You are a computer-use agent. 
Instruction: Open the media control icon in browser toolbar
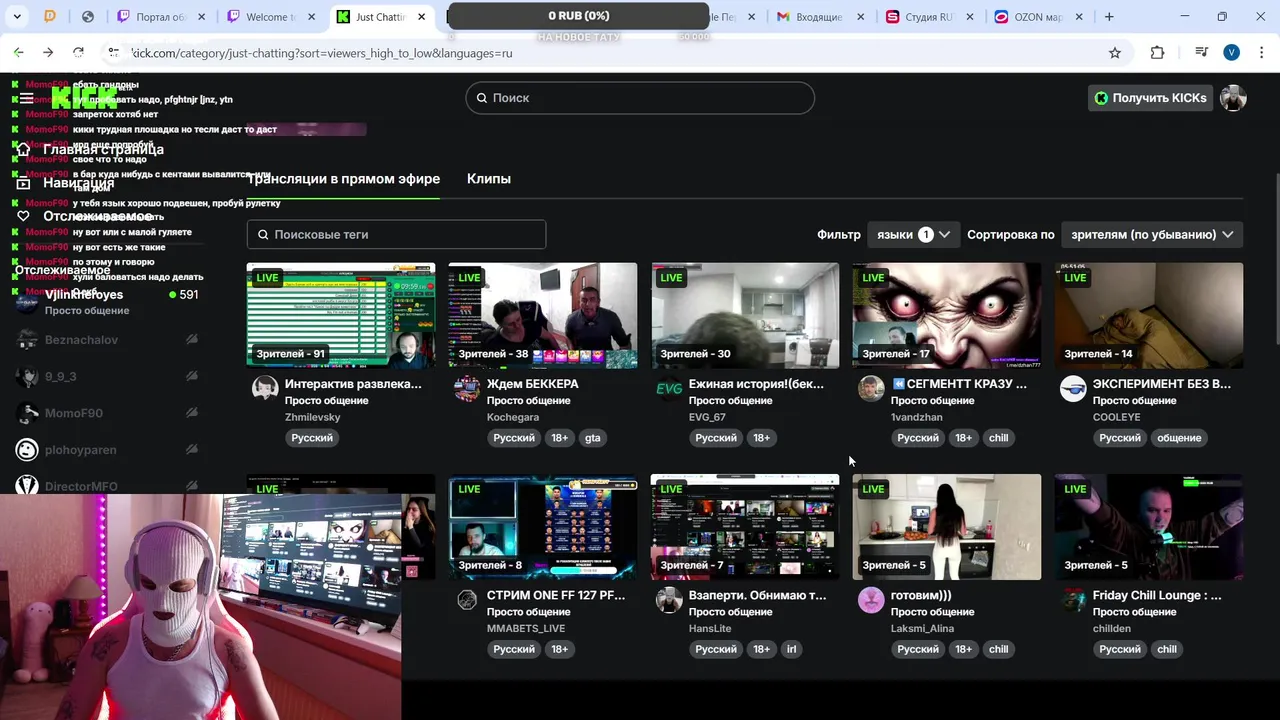pyautogui.click(x=1201, y=53)
